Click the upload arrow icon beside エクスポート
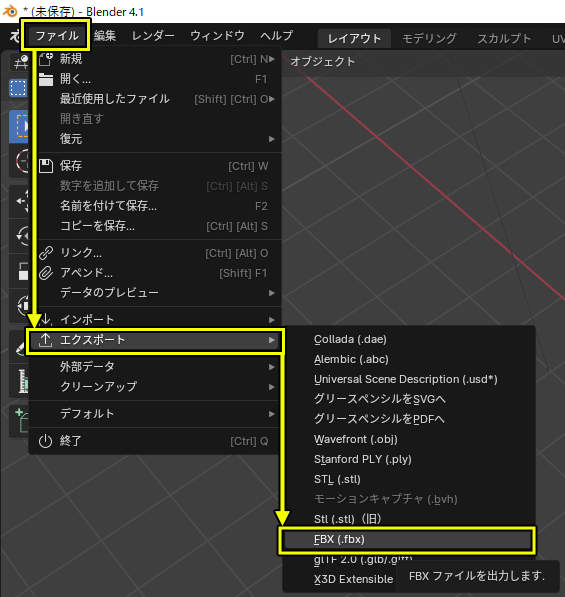This screenshot has height=597, width=565. pyautogui.click(x=45, y=340)
